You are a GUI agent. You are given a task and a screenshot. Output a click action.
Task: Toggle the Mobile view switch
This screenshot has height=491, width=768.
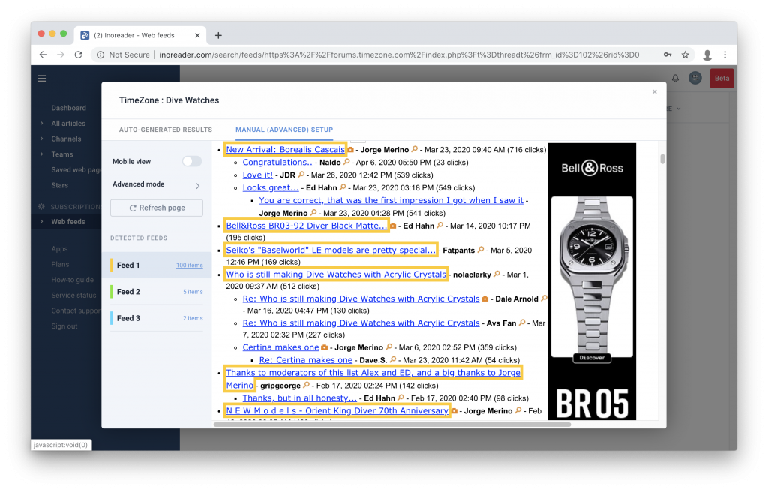point(191,161)
